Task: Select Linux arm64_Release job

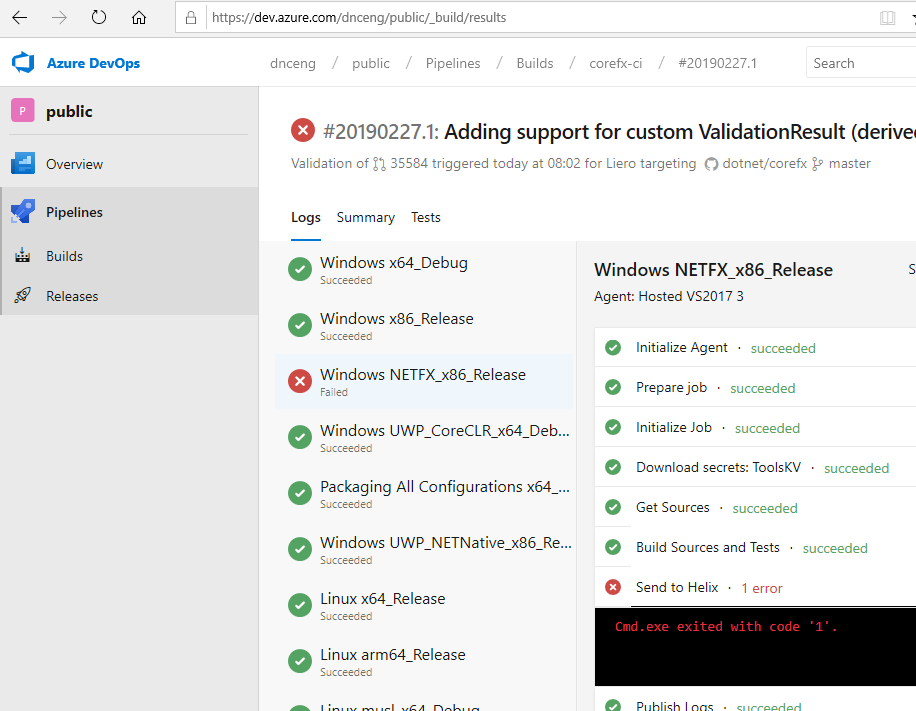Action: (x=424, y=662)
